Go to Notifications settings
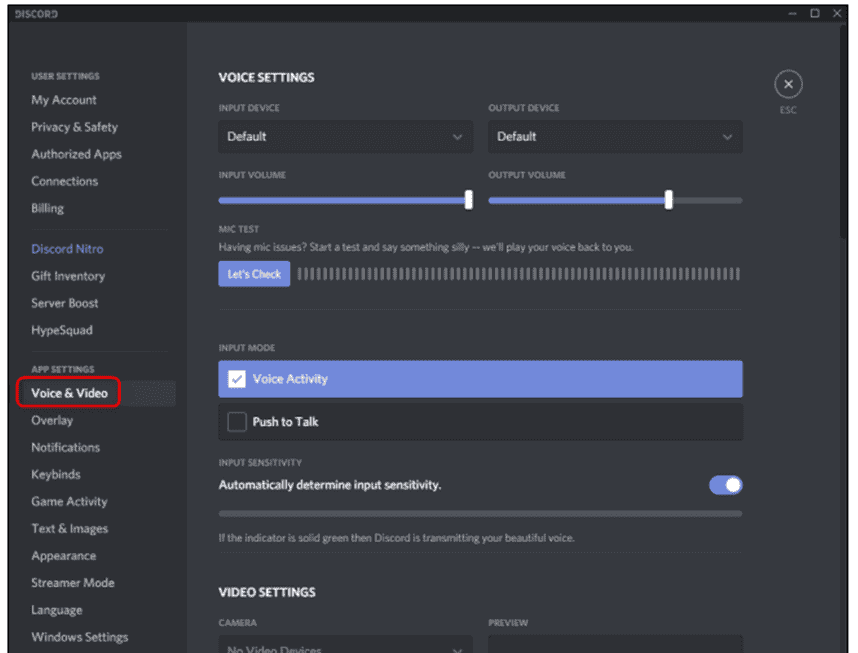Image resolution: width=858 pixels, height=653 pixels. click(x=66, y=447)
